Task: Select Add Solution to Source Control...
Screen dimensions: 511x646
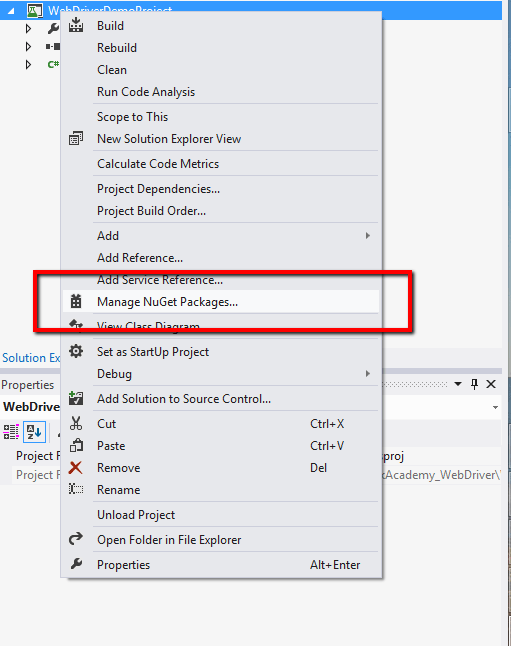Action: click(x=220, y=399)
